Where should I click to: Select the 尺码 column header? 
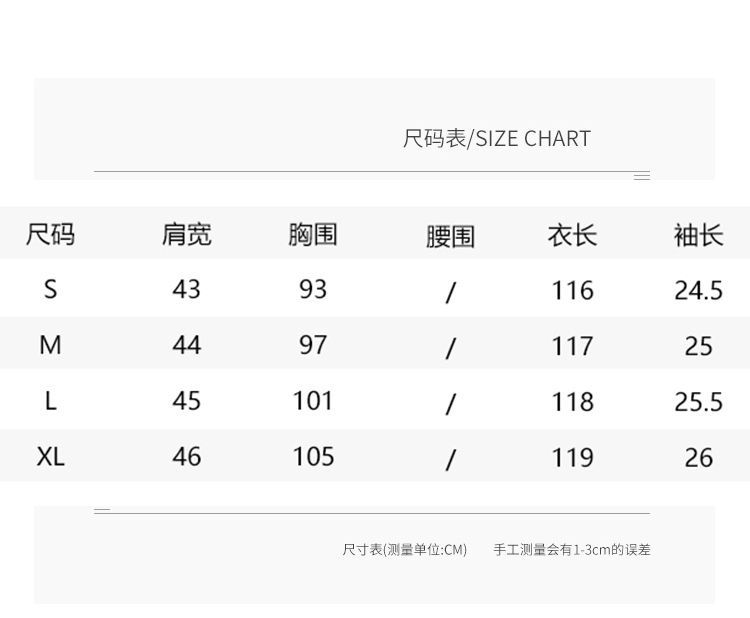coord(50,235)
